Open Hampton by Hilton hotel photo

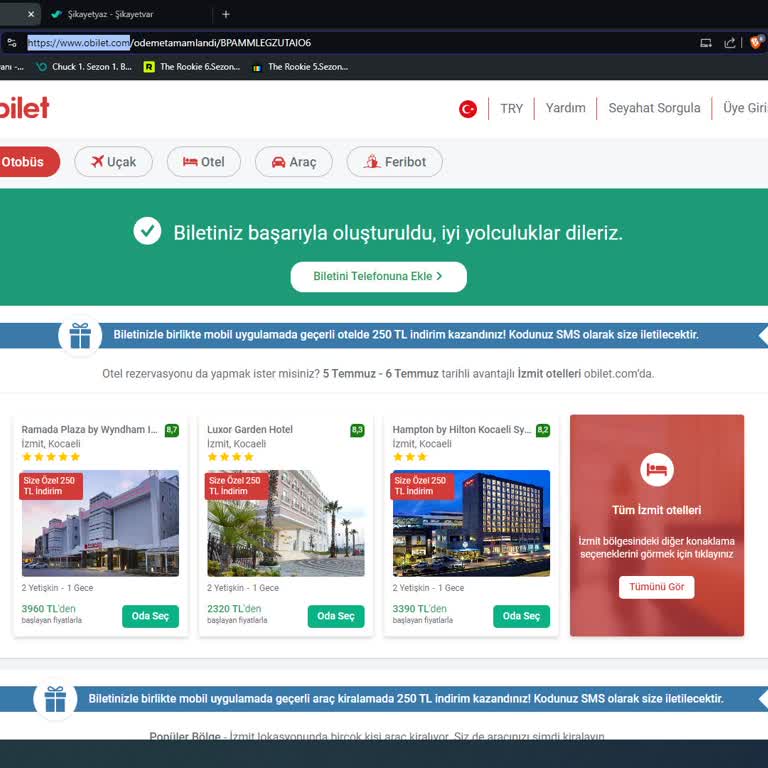tap(471, 523)
